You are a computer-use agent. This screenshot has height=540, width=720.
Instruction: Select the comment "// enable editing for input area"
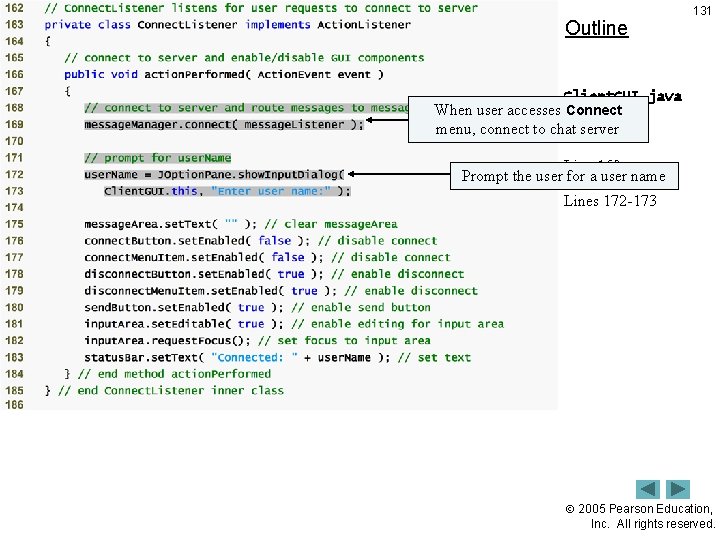pos(398,324)
